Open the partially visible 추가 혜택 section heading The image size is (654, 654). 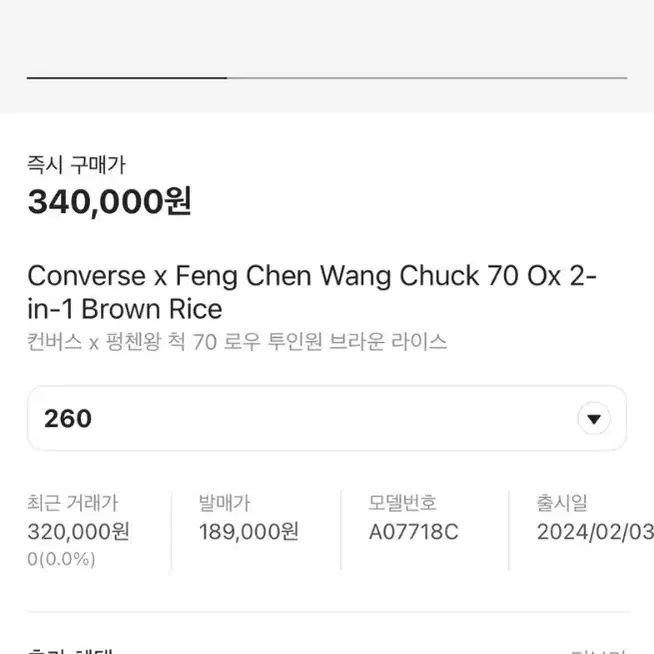[70, 651]
